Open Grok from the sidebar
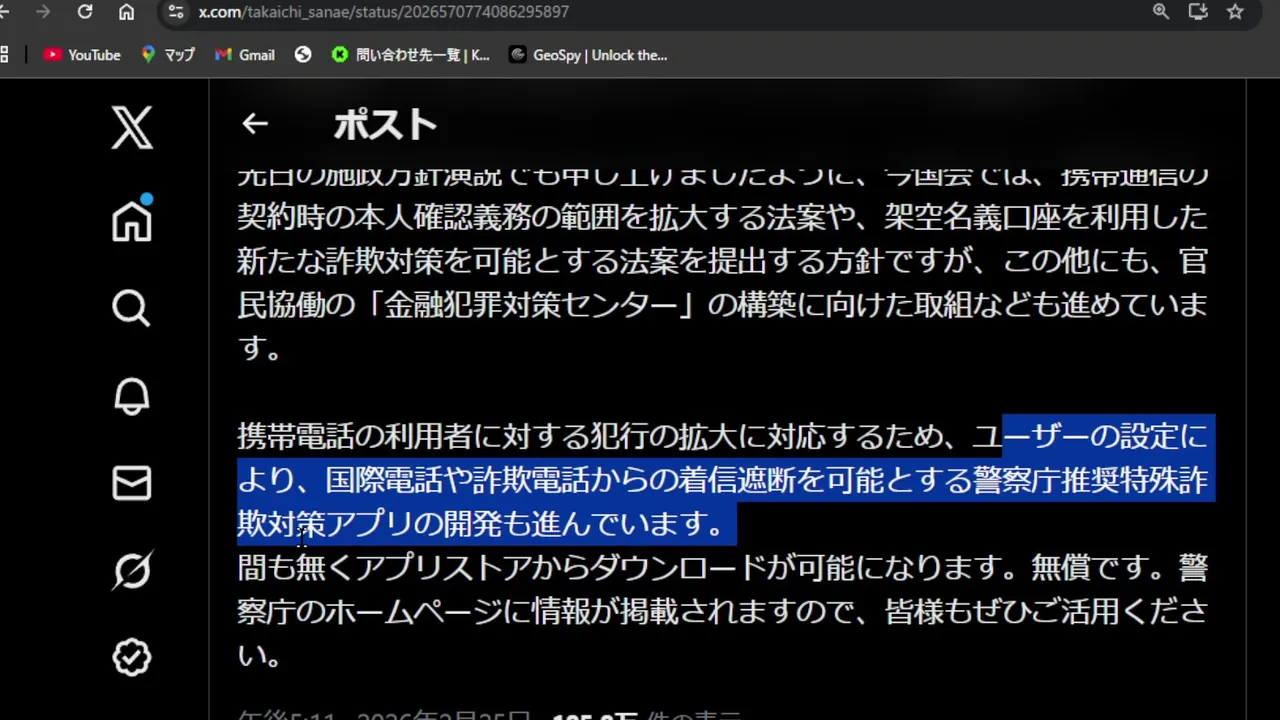Screen dimensions: 1280x720 point(132,571)
